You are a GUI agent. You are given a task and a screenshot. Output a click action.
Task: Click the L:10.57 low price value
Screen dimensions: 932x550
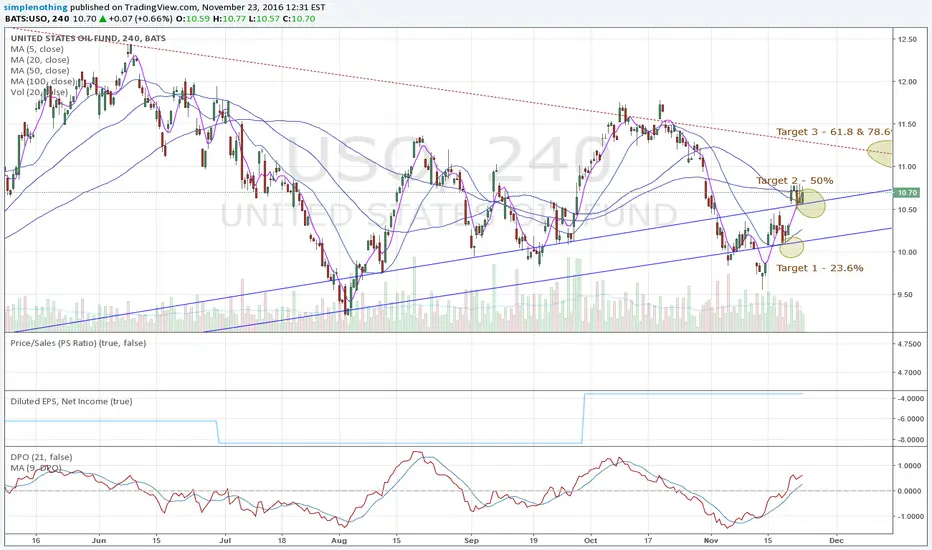[x=264, y=19]
